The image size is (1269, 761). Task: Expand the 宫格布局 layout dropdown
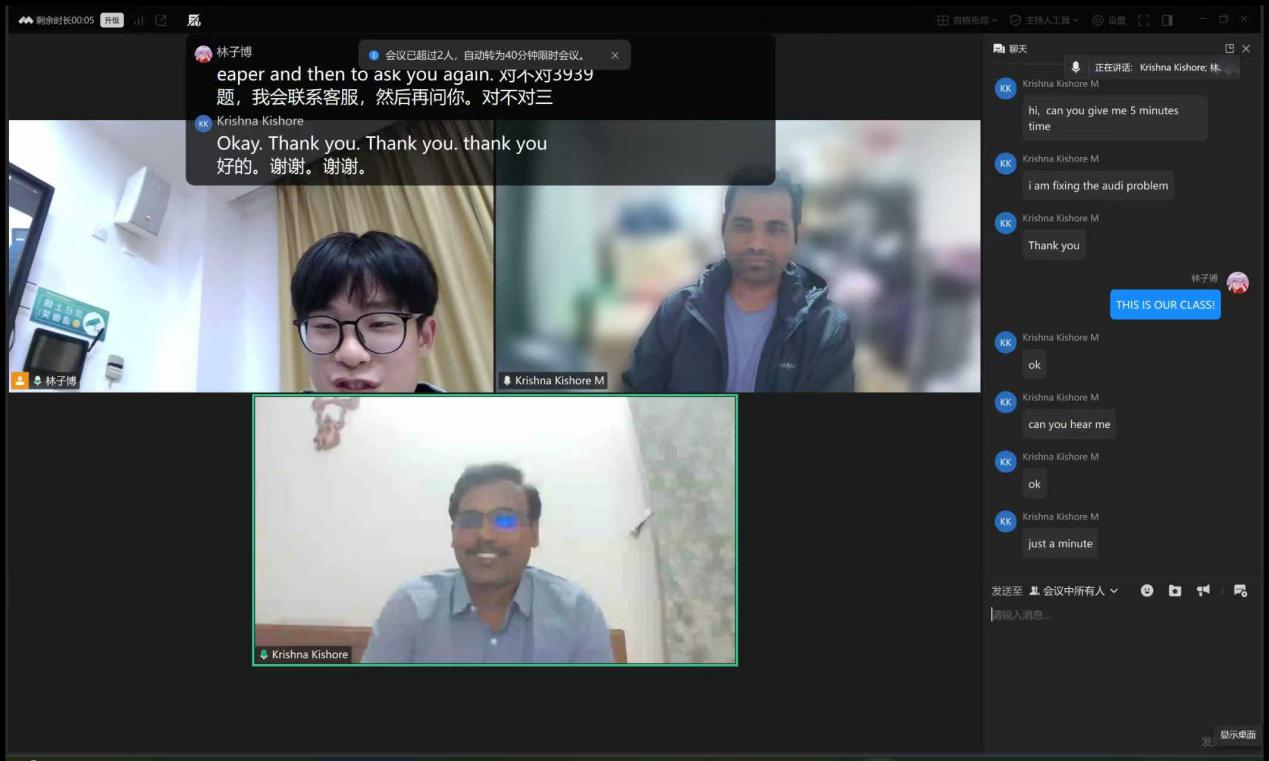click(966, 20)
